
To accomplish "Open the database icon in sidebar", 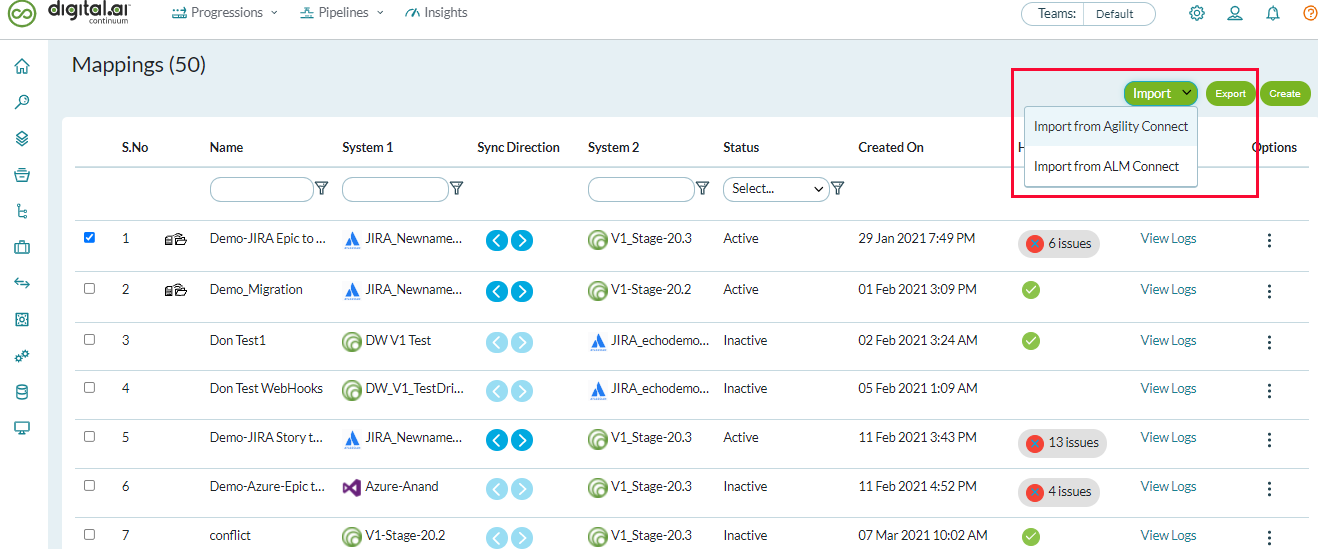I will (21, 392).
